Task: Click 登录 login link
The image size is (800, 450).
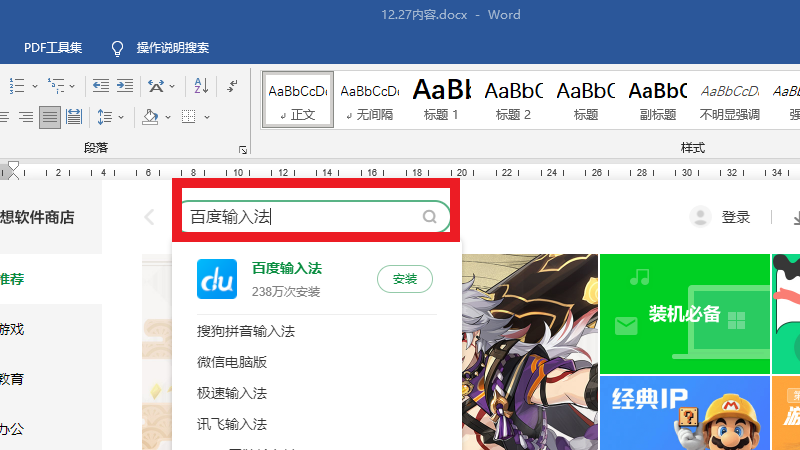Action: pos(735,217)
